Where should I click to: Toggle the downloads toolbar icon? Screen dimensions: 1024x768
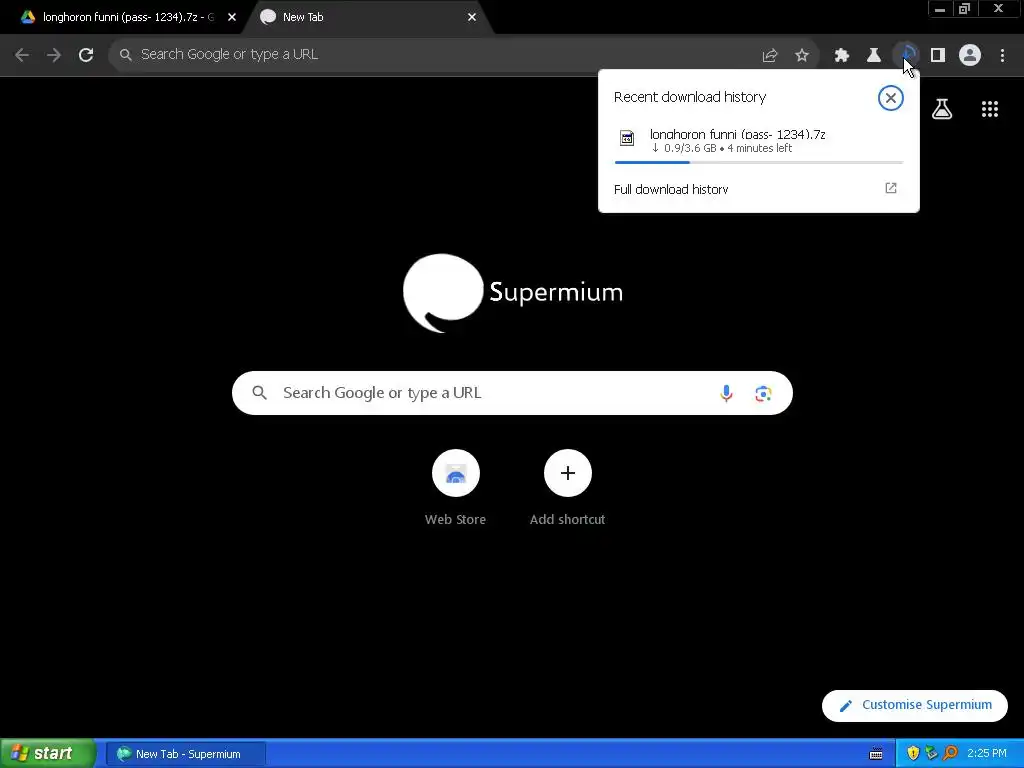(906, 56)
